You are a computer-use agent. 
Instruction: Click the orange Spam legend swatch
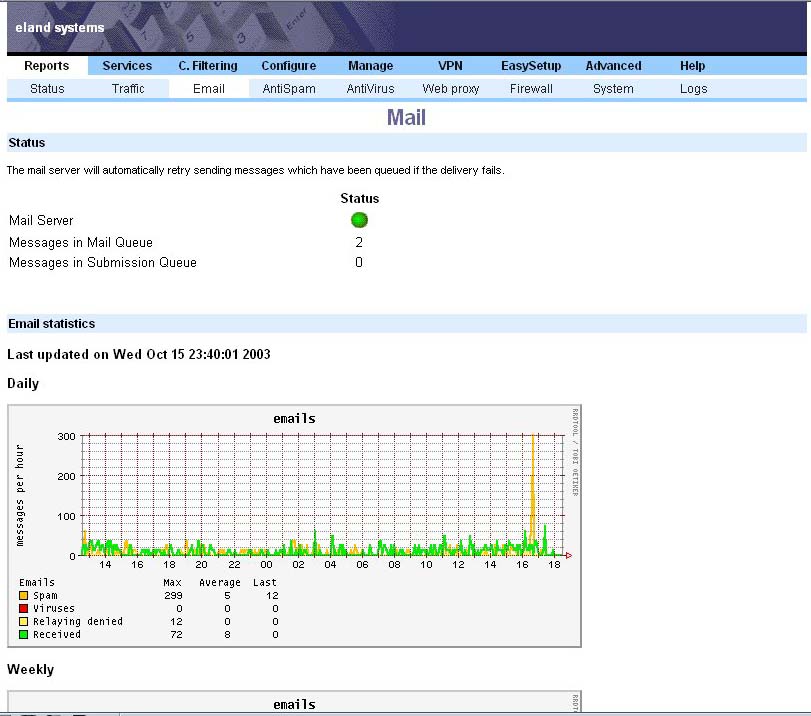[23, 595]
